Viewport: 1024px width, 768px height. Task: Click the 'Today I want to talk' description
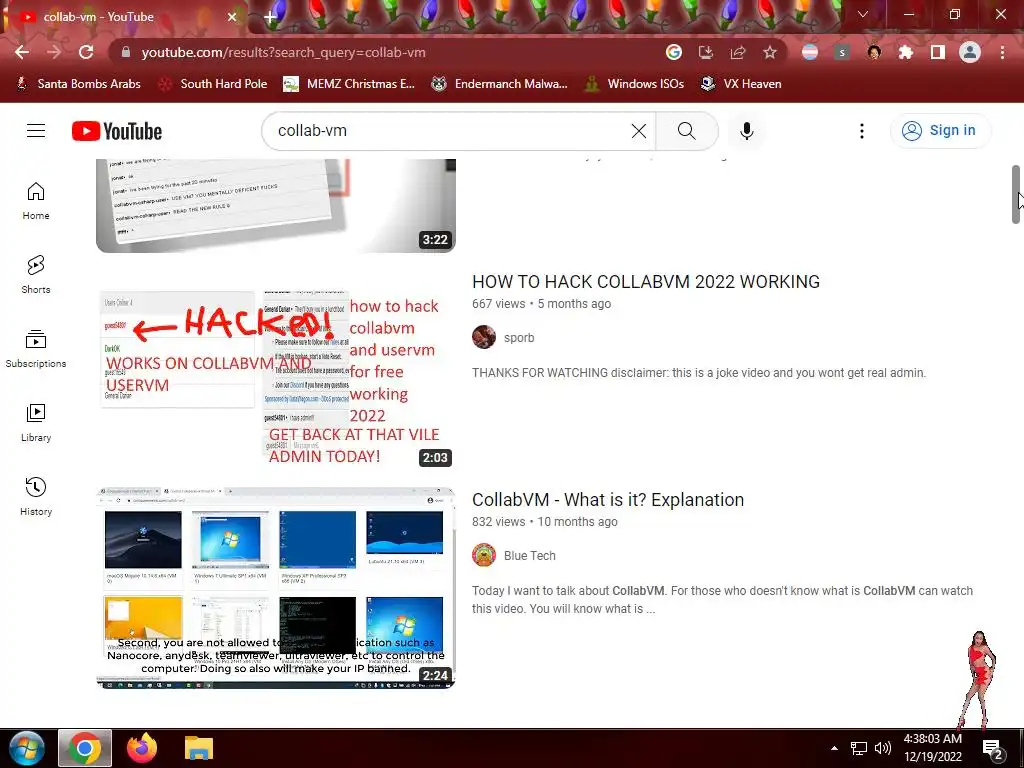coord(722,600)
